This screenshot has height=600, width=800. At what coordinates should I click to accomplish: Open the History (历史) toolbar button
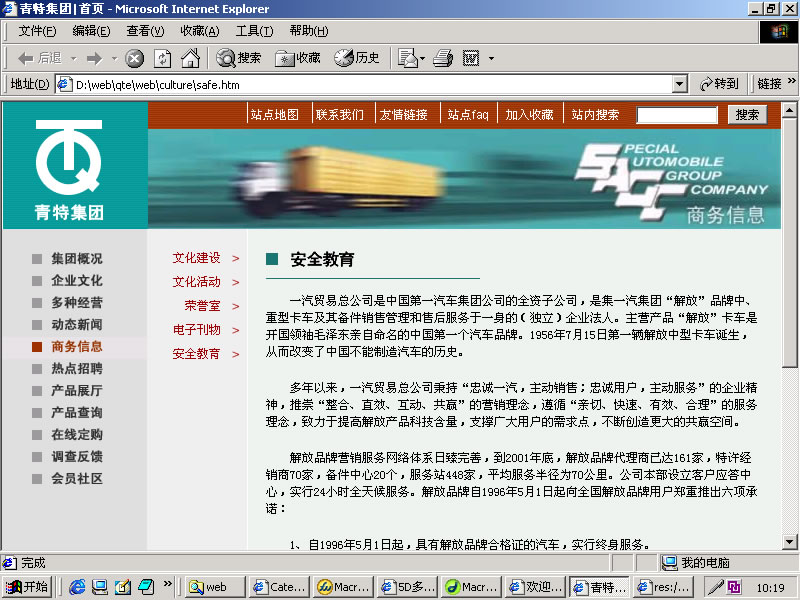[x=357, y=58]
